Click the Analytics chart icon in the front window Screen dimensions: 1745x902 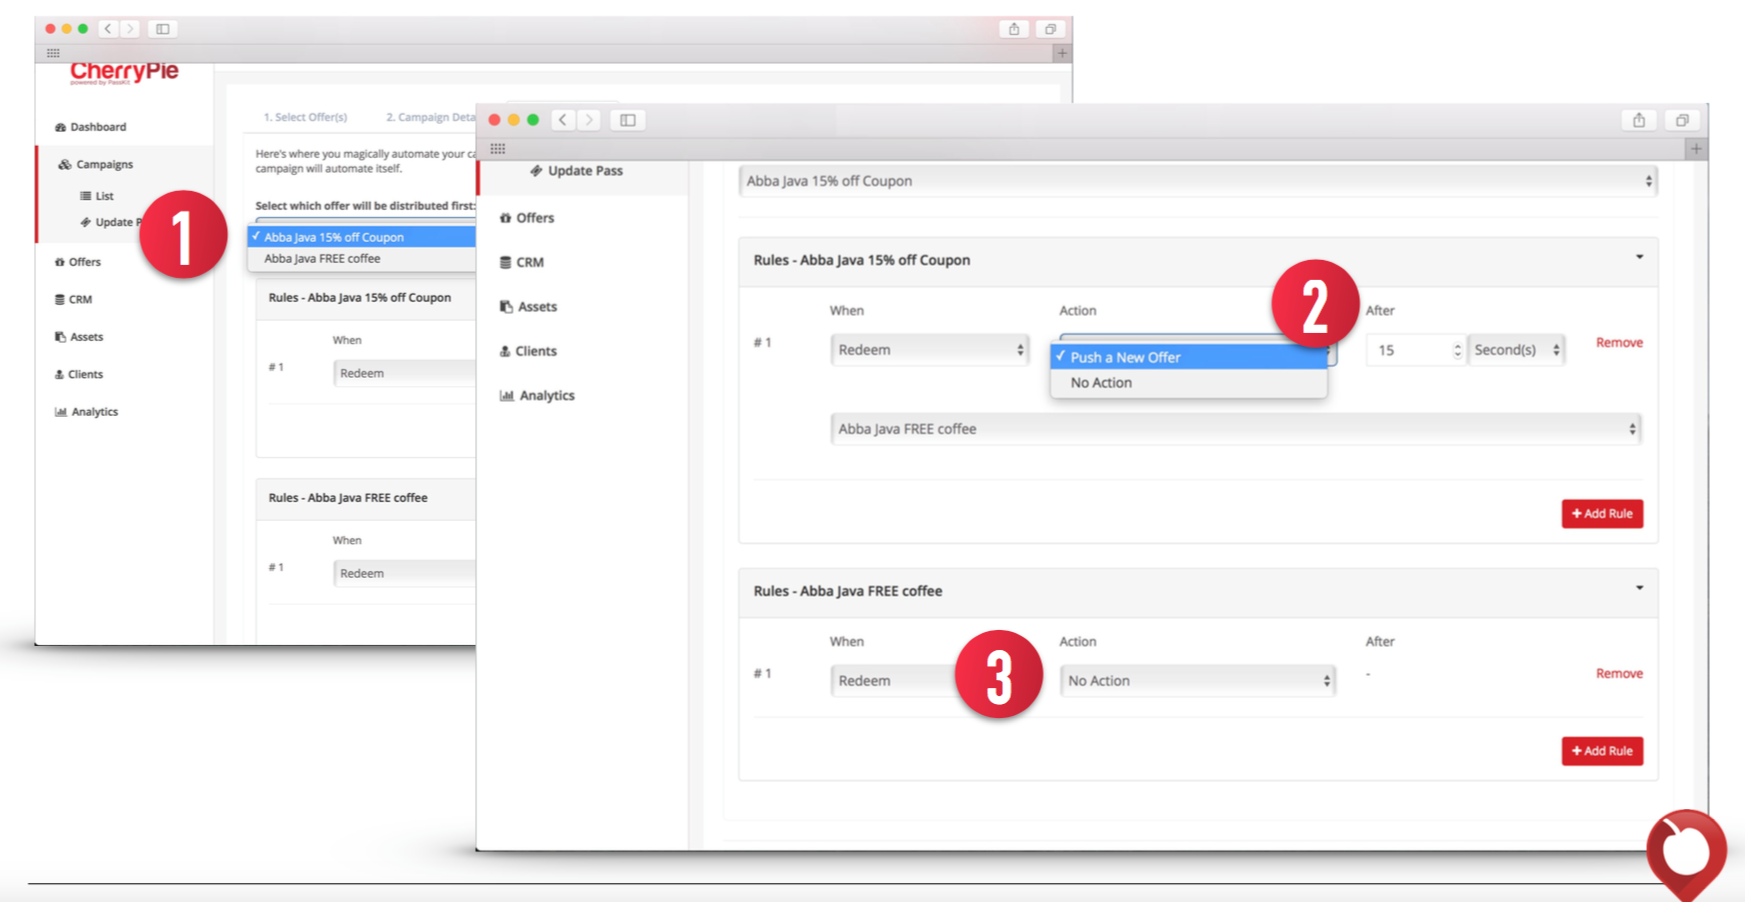pyautogui.click(x=506, y=396)
